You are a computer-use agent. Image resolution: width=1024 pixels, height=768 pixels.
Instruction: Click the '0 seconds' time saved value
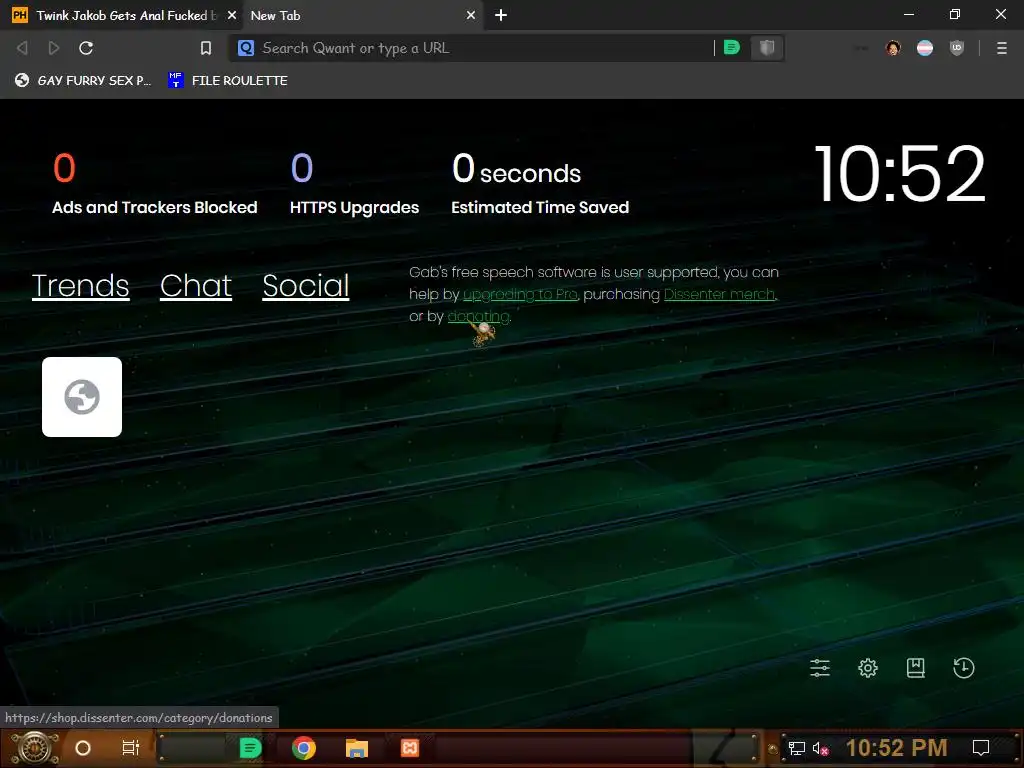click(x=516, y=170)
